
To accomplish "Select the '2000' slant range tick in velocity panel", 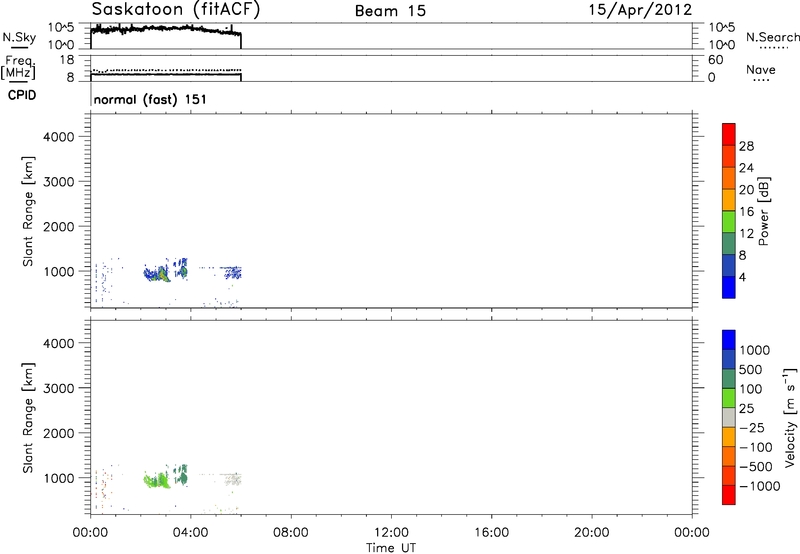I will click(x=59, y=433).
